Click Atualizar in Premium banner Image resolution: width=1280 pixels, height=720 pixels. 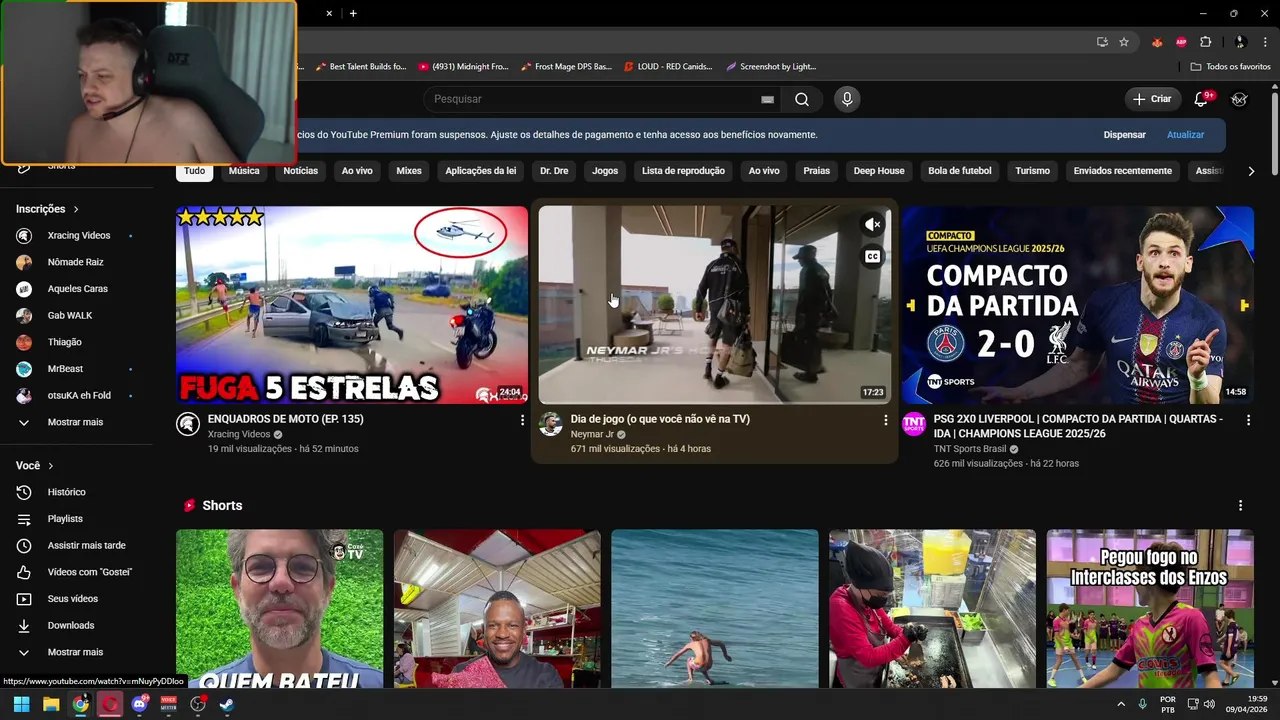tap(1185, 135)
